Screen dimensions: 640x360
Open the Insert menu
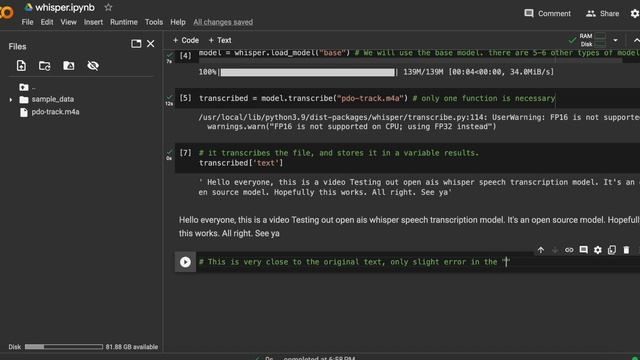point(93,22)
